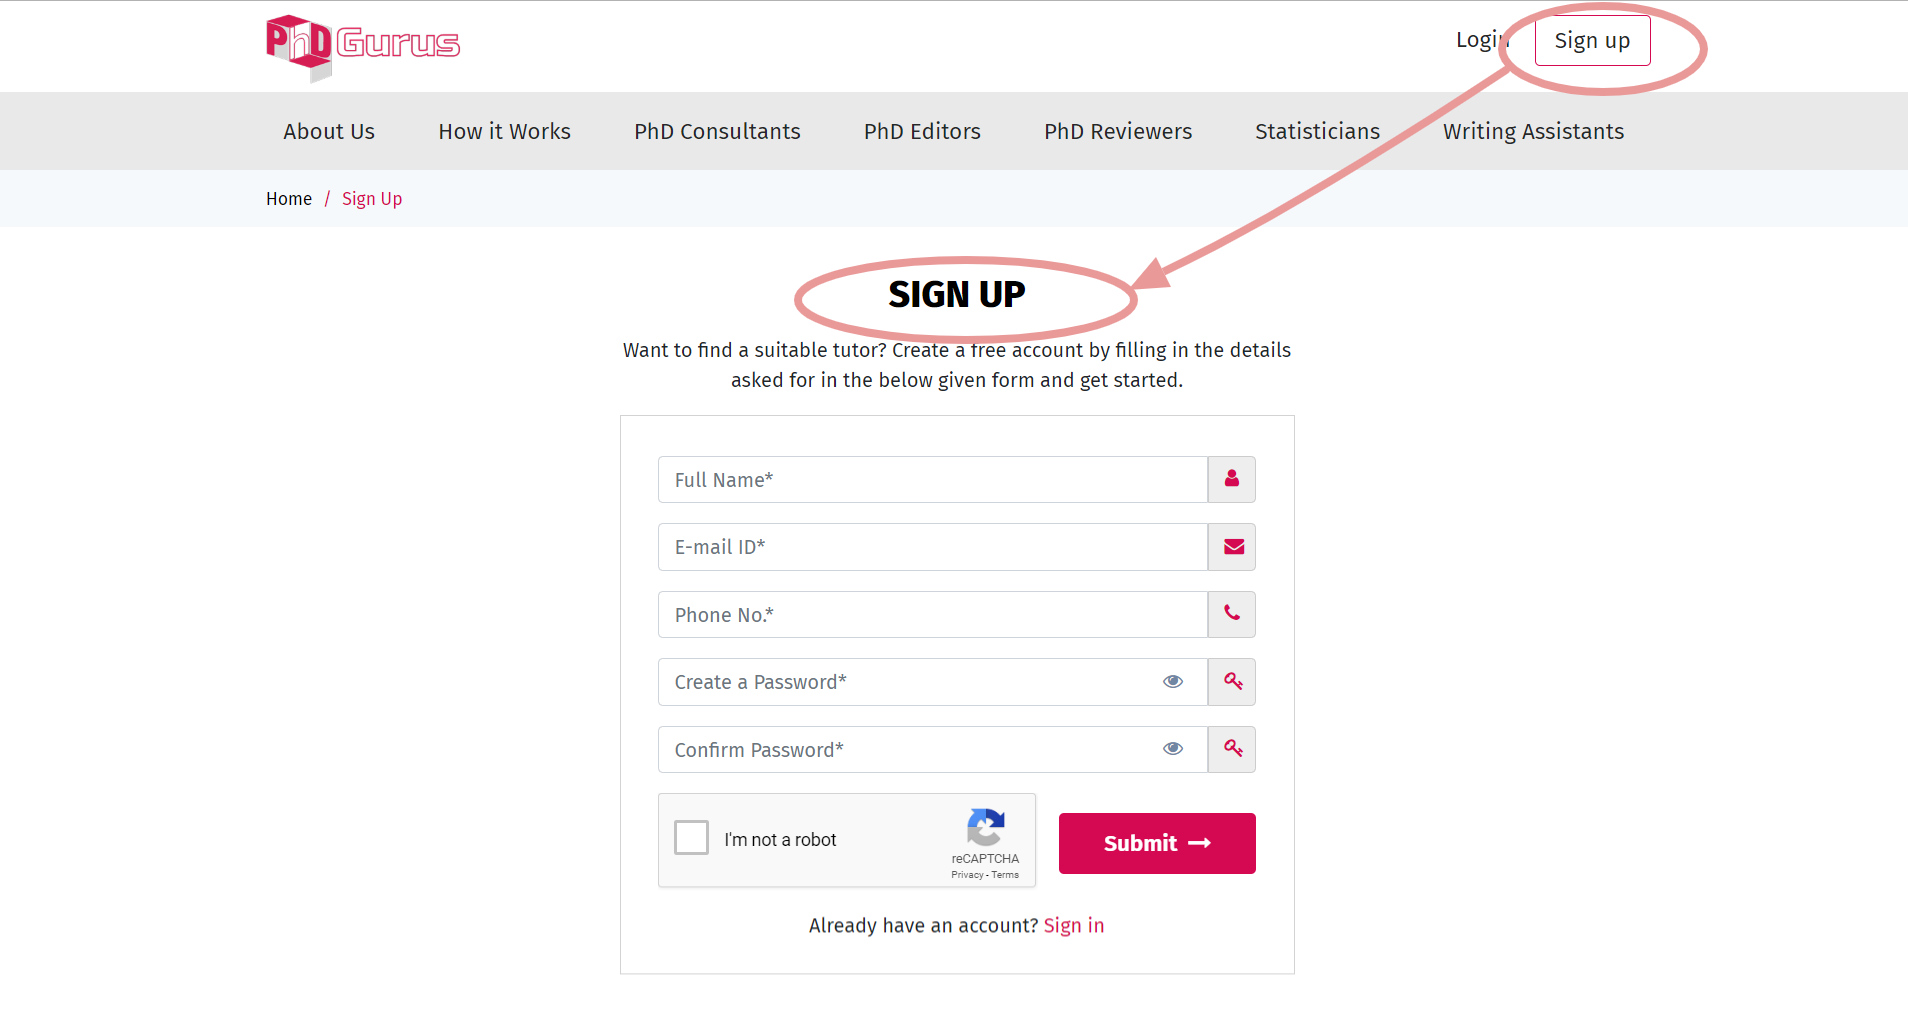Open the Statisticians menu item
This screenshot has width=1908, height=1029.
tap(1317, 131)
